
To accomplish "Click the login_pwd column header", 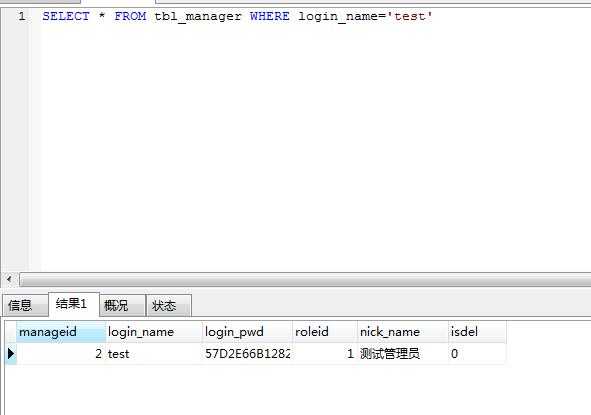I will (247, 332).
